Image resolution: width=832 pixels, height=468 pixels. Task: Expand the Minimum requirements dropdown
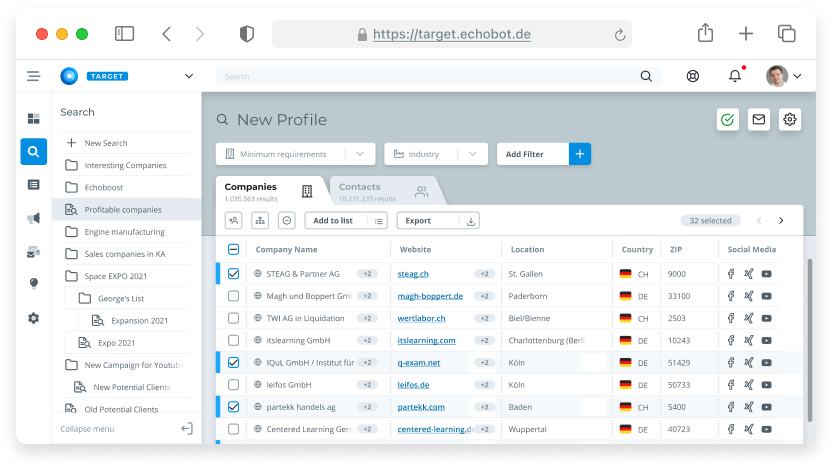tap(295, 154)
